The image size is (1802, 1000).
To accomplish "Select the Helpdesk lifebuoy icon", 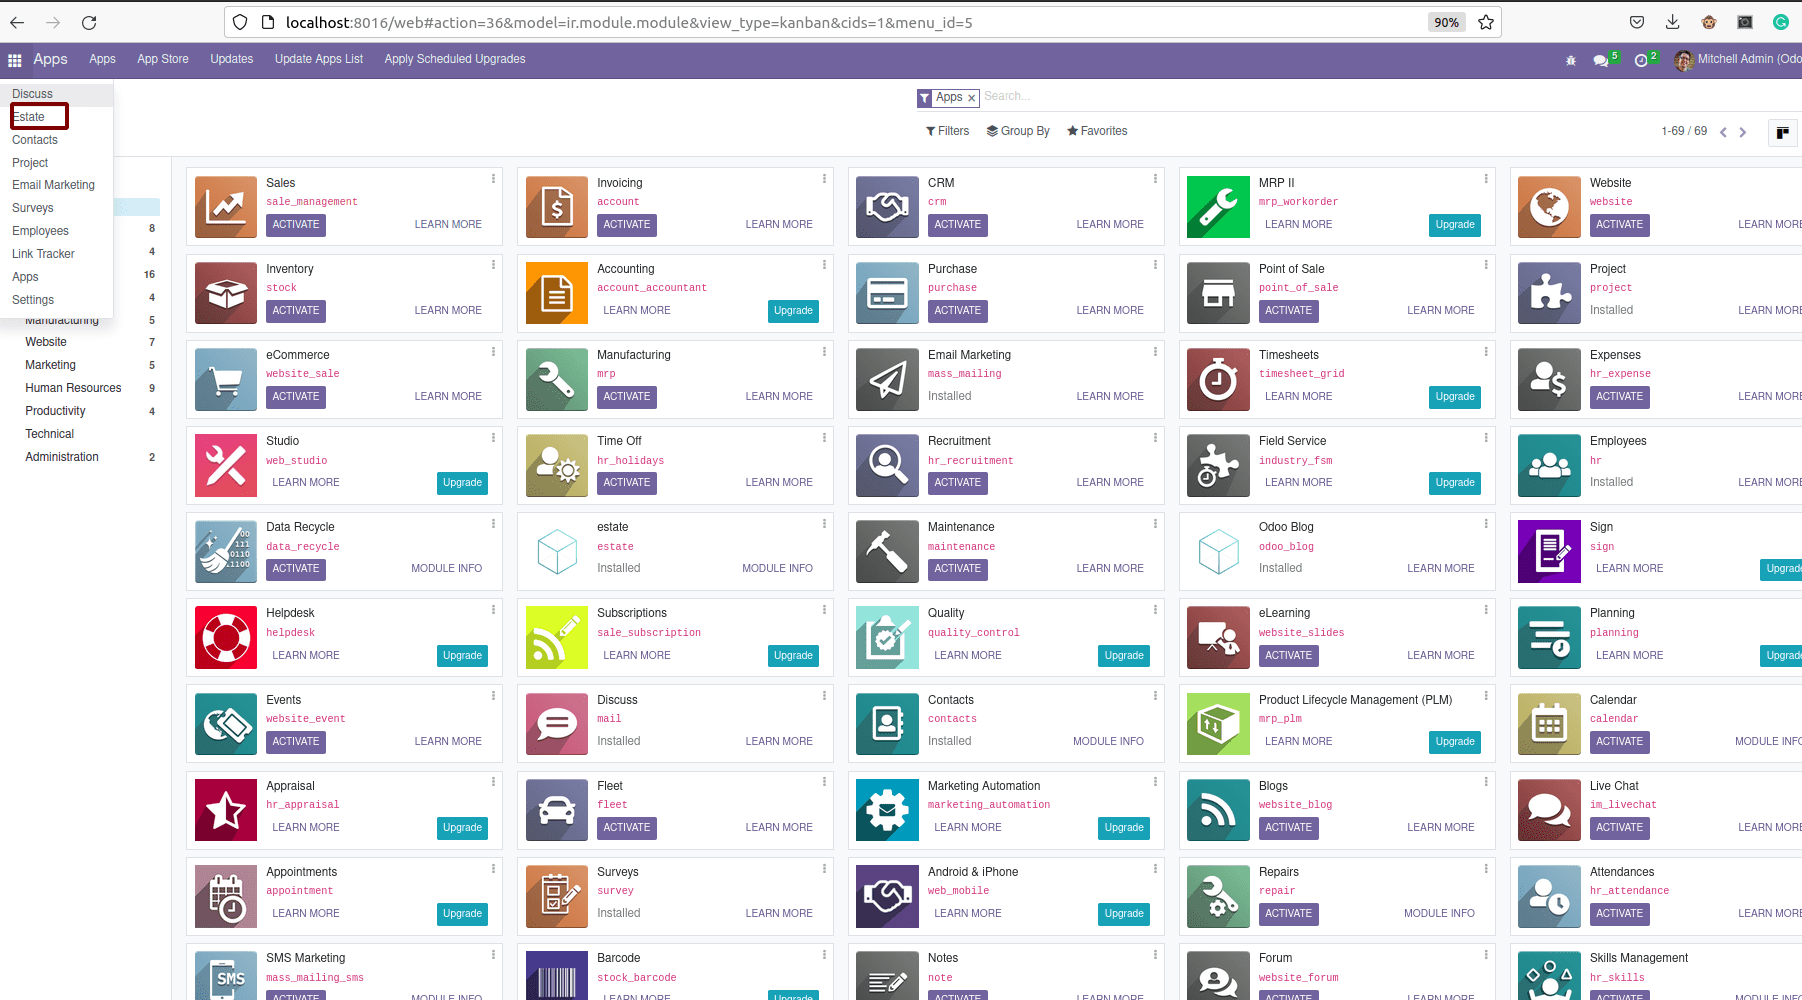I will [225, 637].
